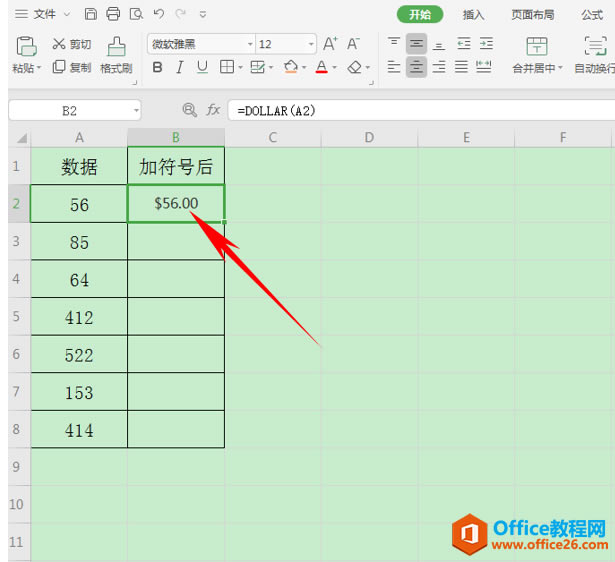Select cell containing 153
Viewport: 615px width, 562px height.
tap(79, 392)
